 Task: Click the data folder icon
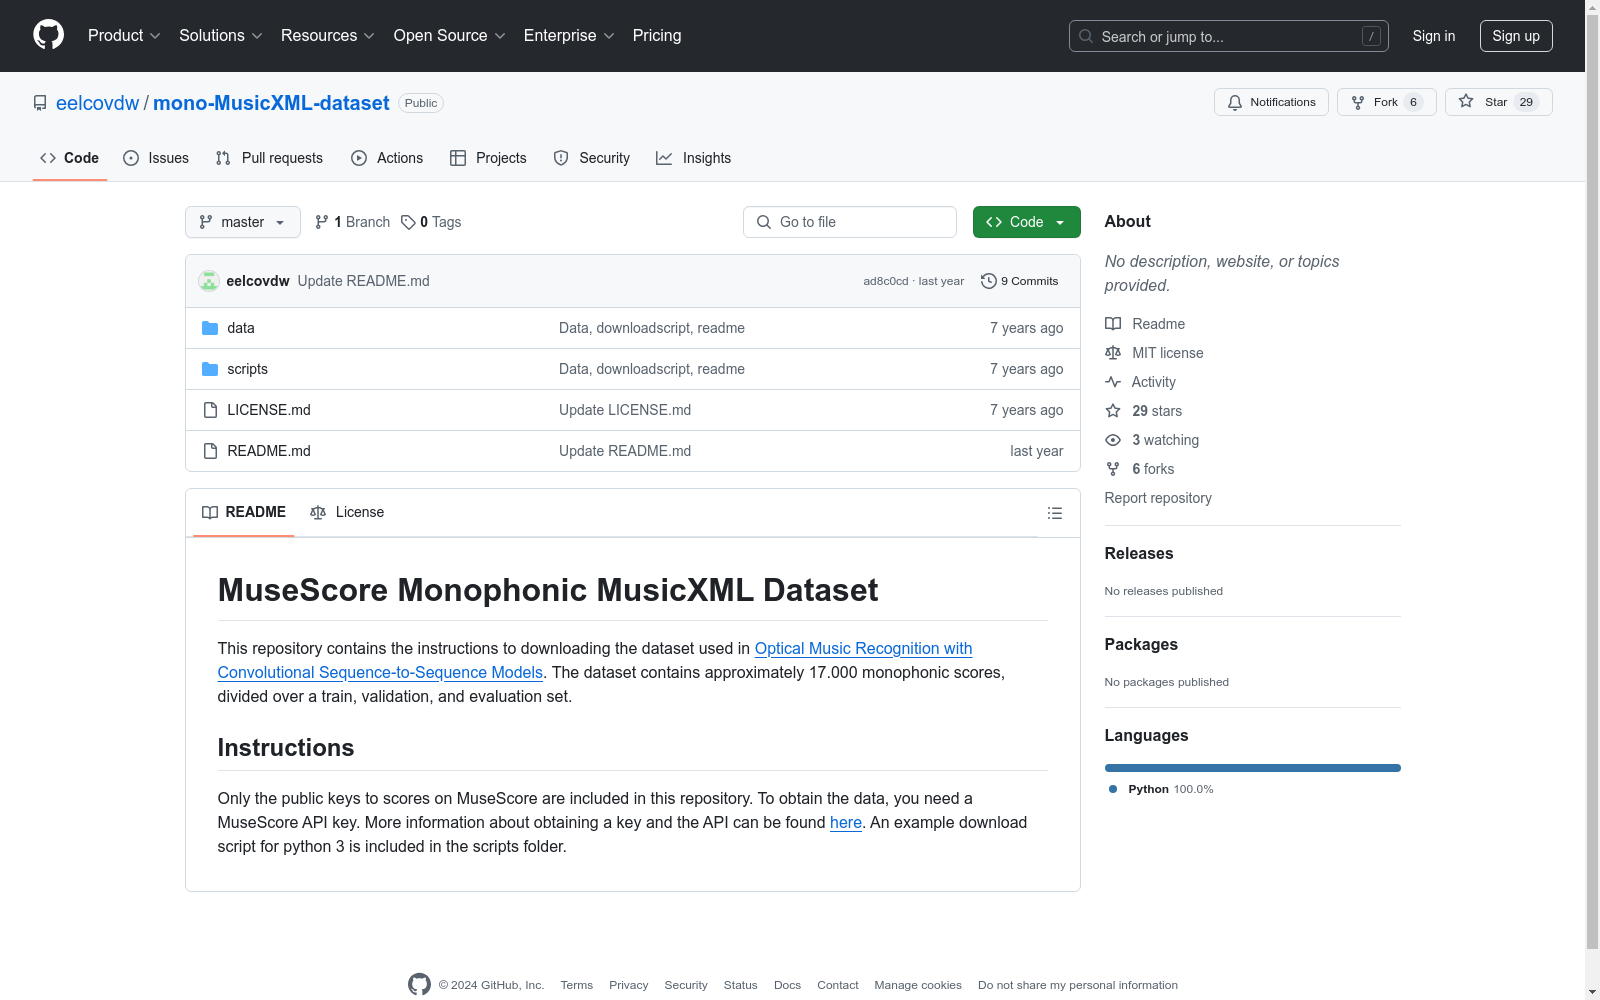210,328
